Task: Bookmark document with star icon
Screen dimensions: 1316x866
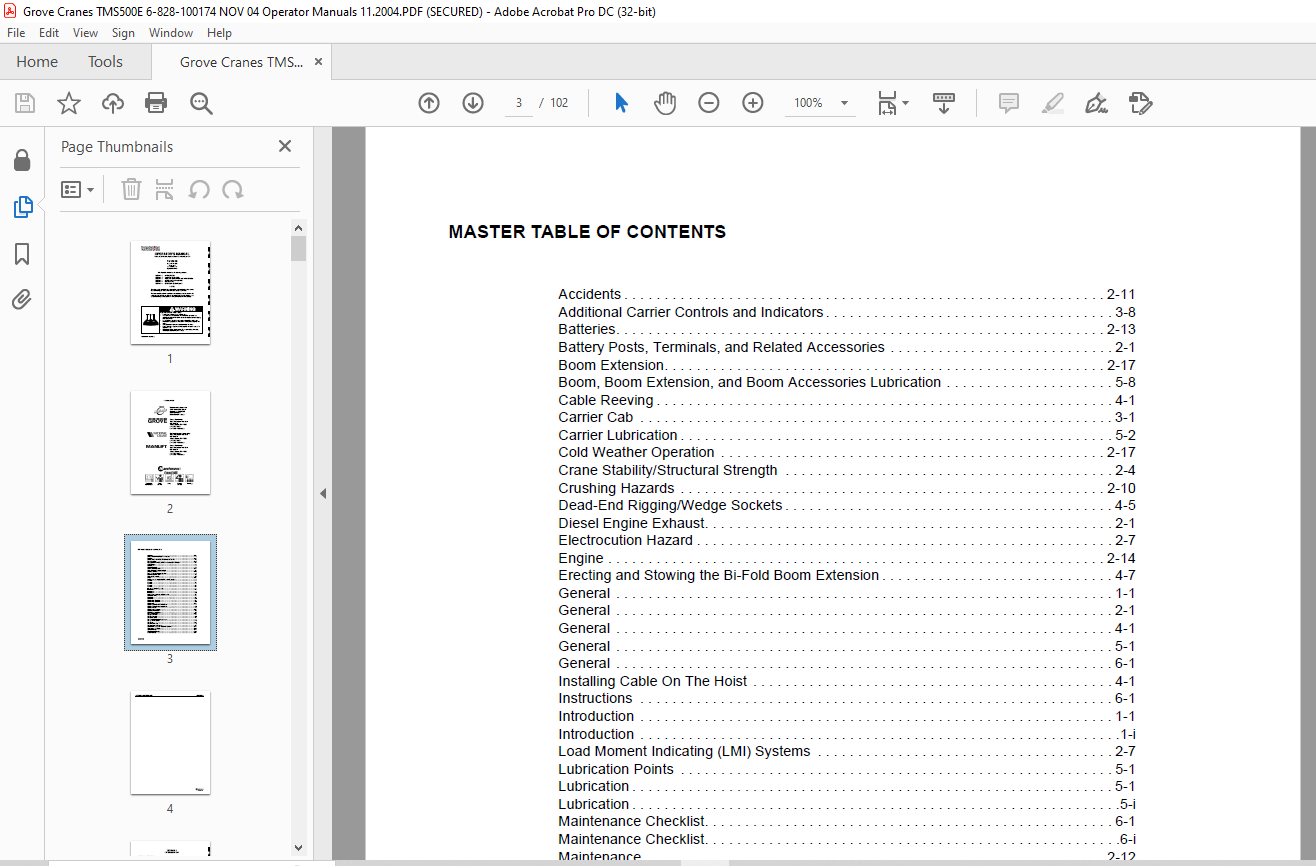Action: [69, 103]
